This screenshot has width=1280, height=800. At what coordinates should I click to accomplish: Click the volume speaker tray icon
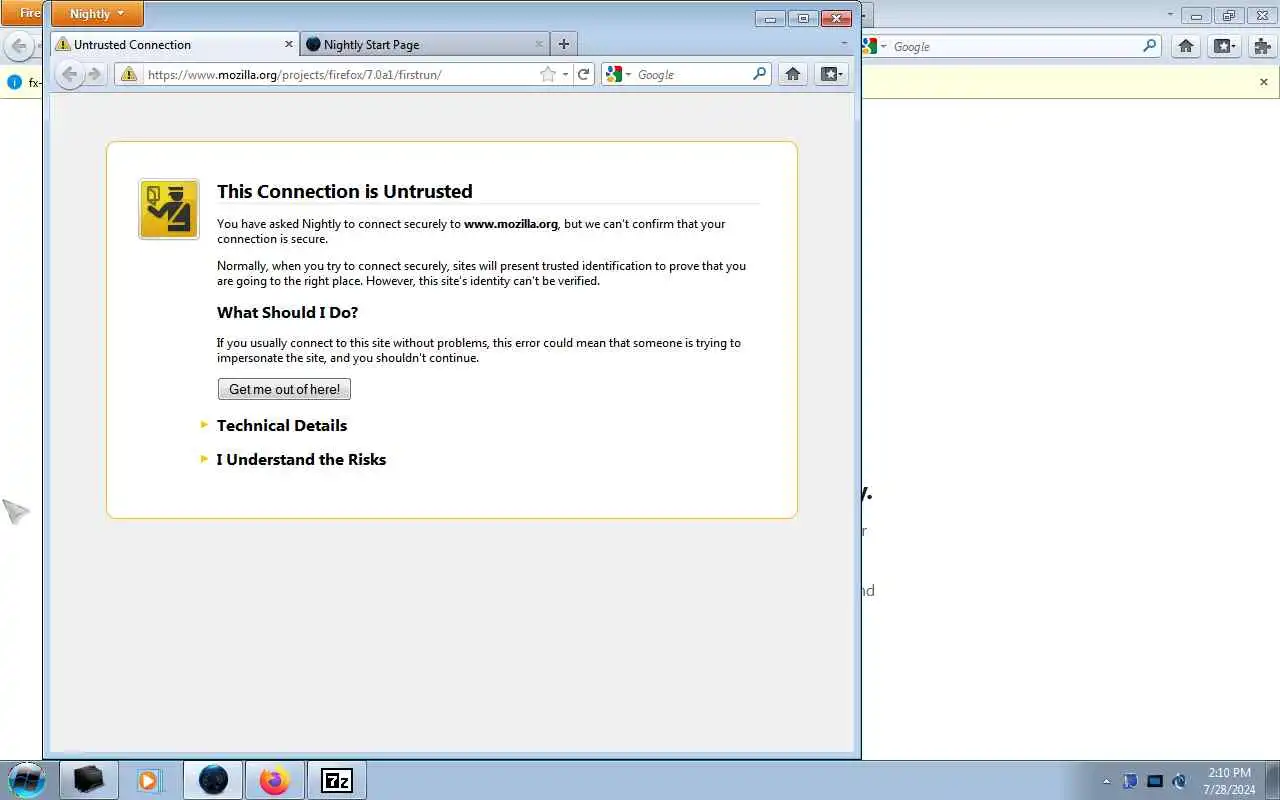[1179, 781]
